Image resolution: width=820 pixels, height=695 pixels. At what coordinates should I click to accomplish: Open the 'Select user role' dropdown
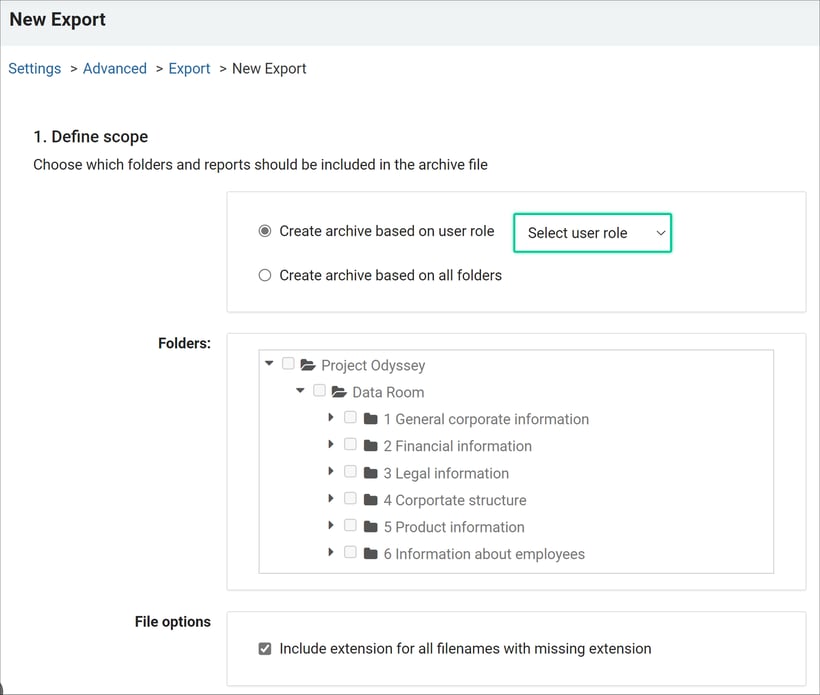[x=592, y=233]
